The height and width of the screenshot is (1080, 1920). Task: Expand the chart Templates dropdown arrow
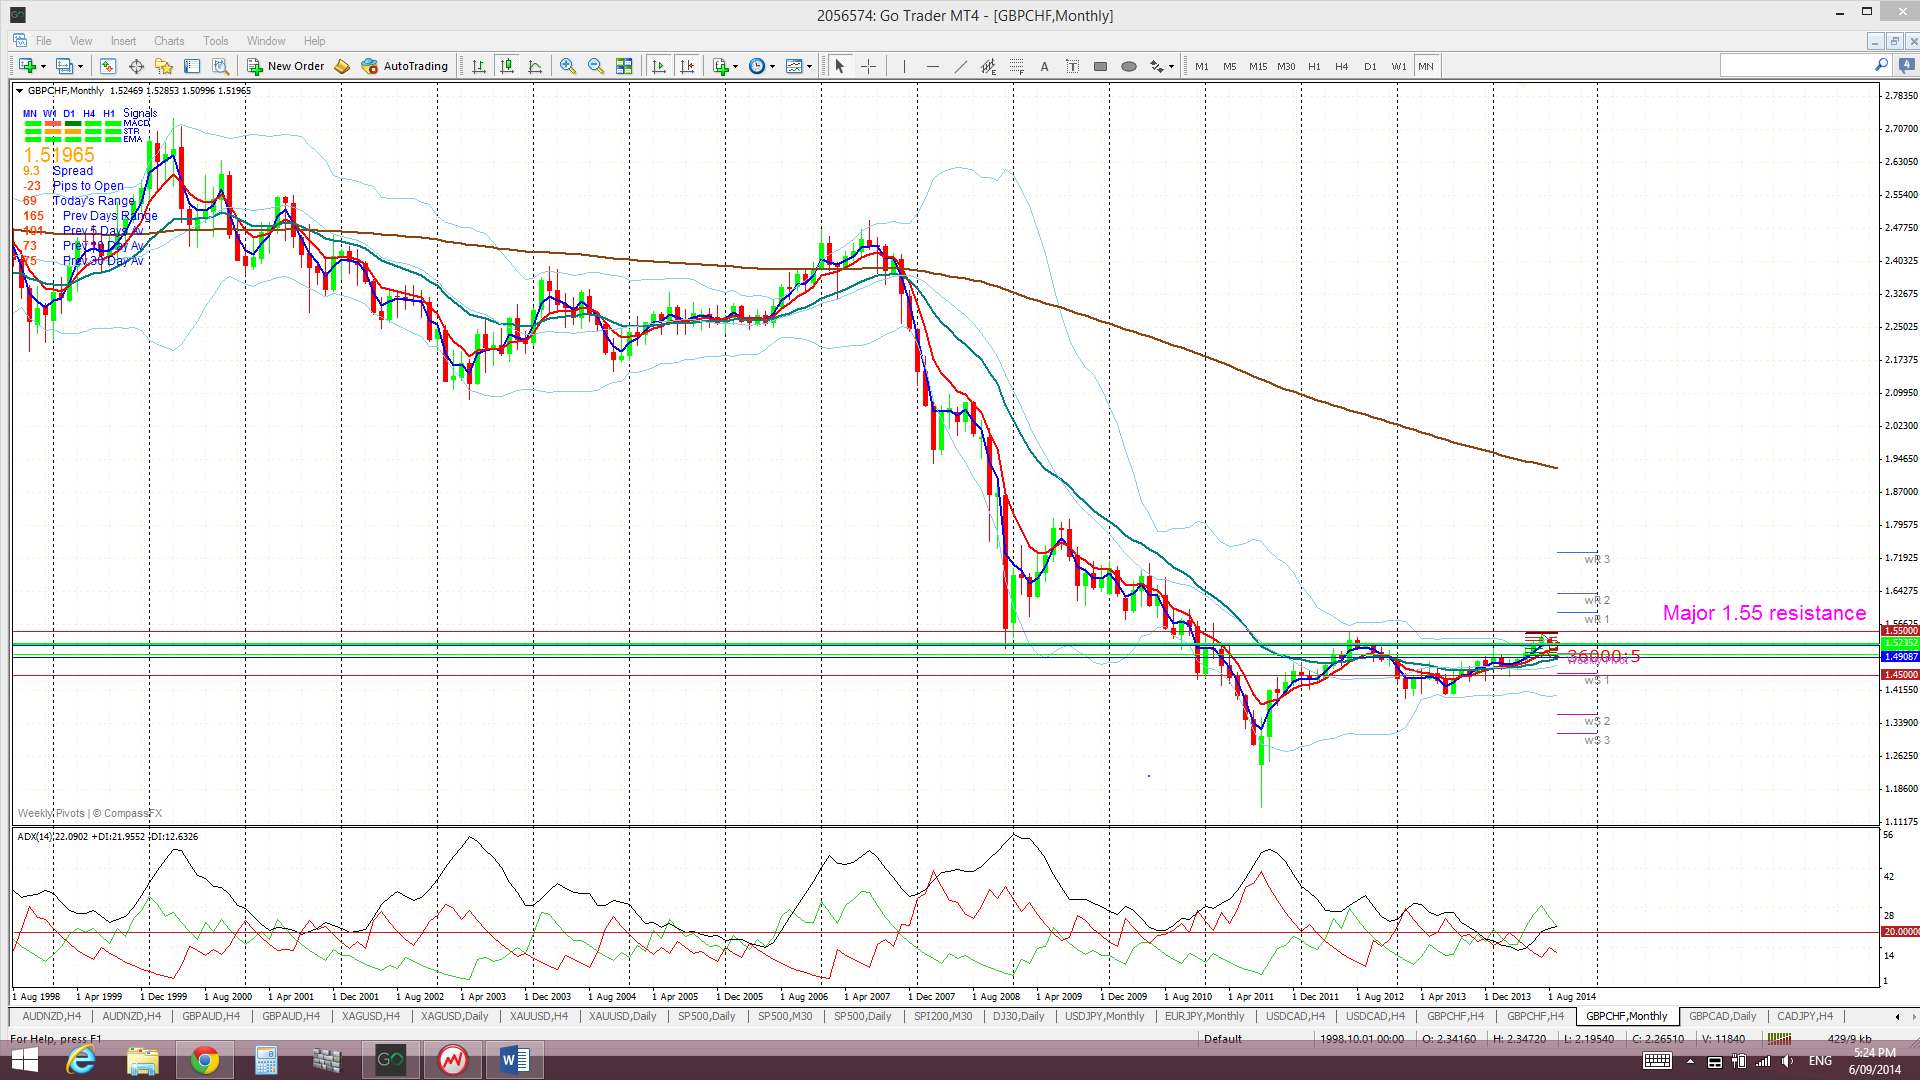pyautogui.click(x=810, y=66)
